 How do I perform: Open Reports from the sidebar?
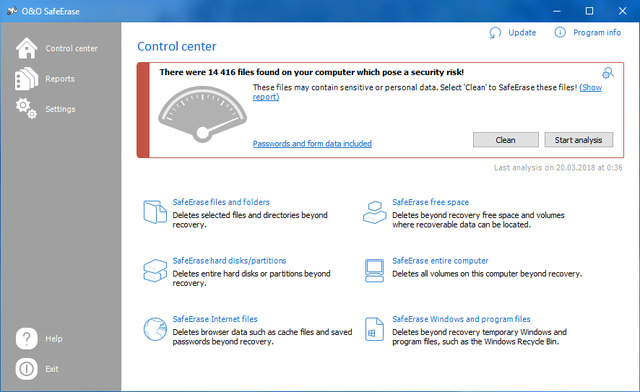pyautogui.click(x=60, y=79)
